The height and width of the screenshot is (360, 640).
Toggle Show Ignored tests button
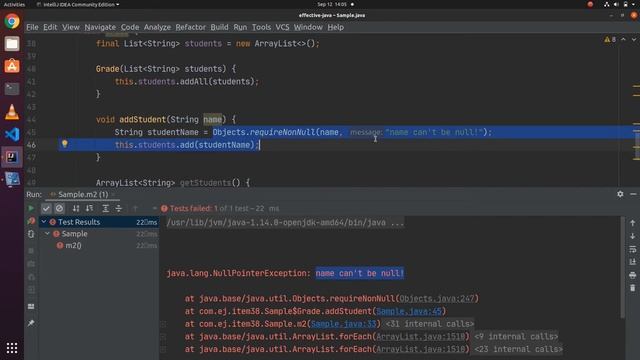point(60,209)
